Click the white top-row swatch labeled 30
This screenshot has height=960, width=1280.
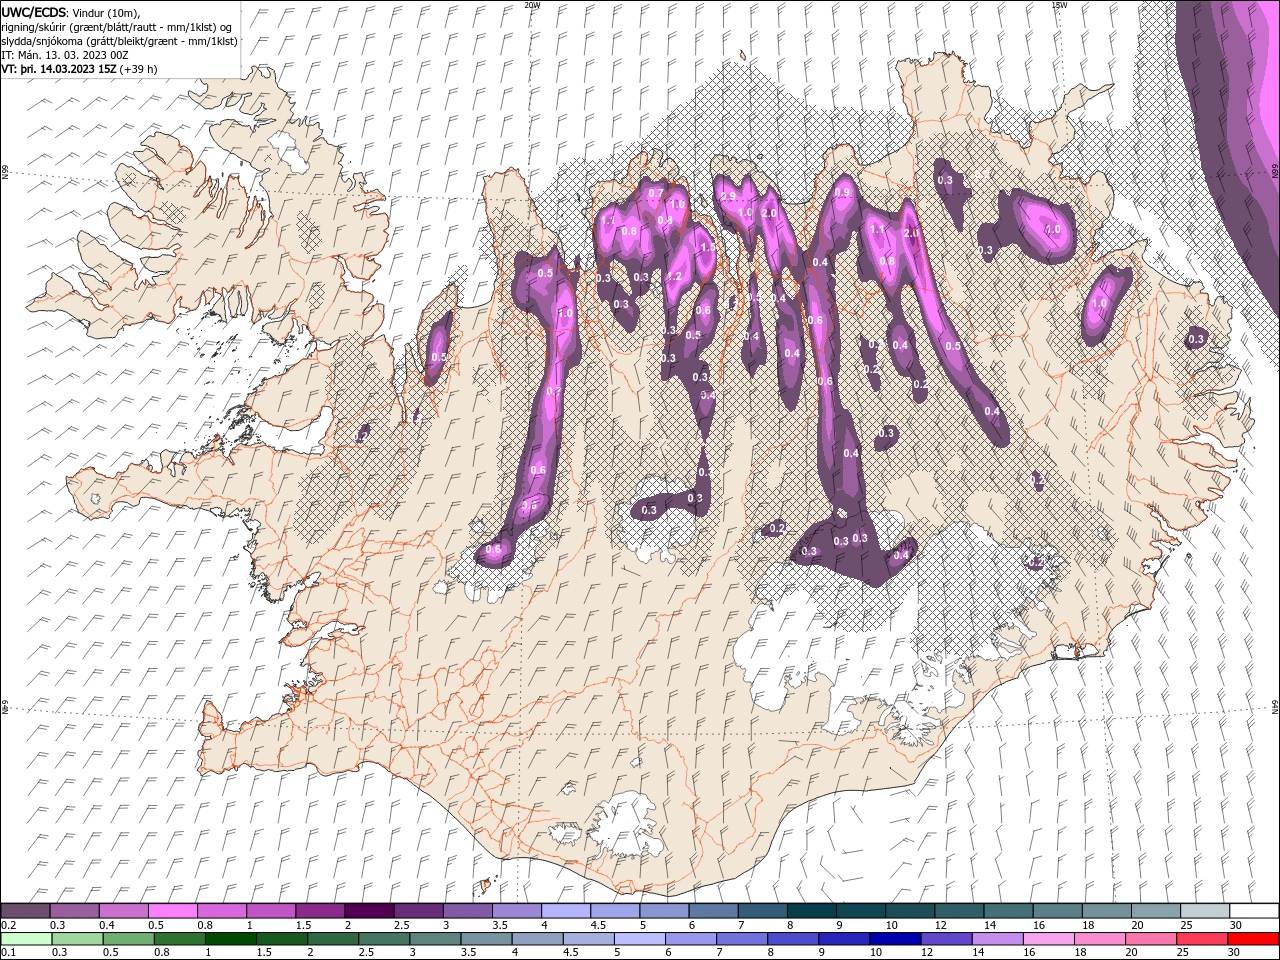(x=1252, y=911)
